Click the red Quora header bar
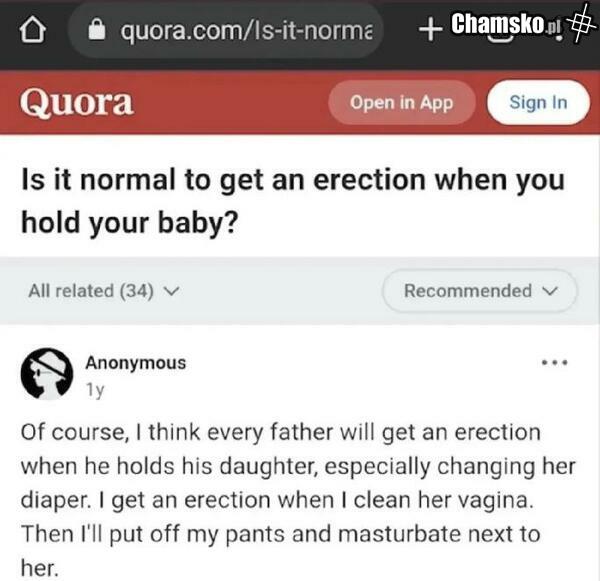 230,103
